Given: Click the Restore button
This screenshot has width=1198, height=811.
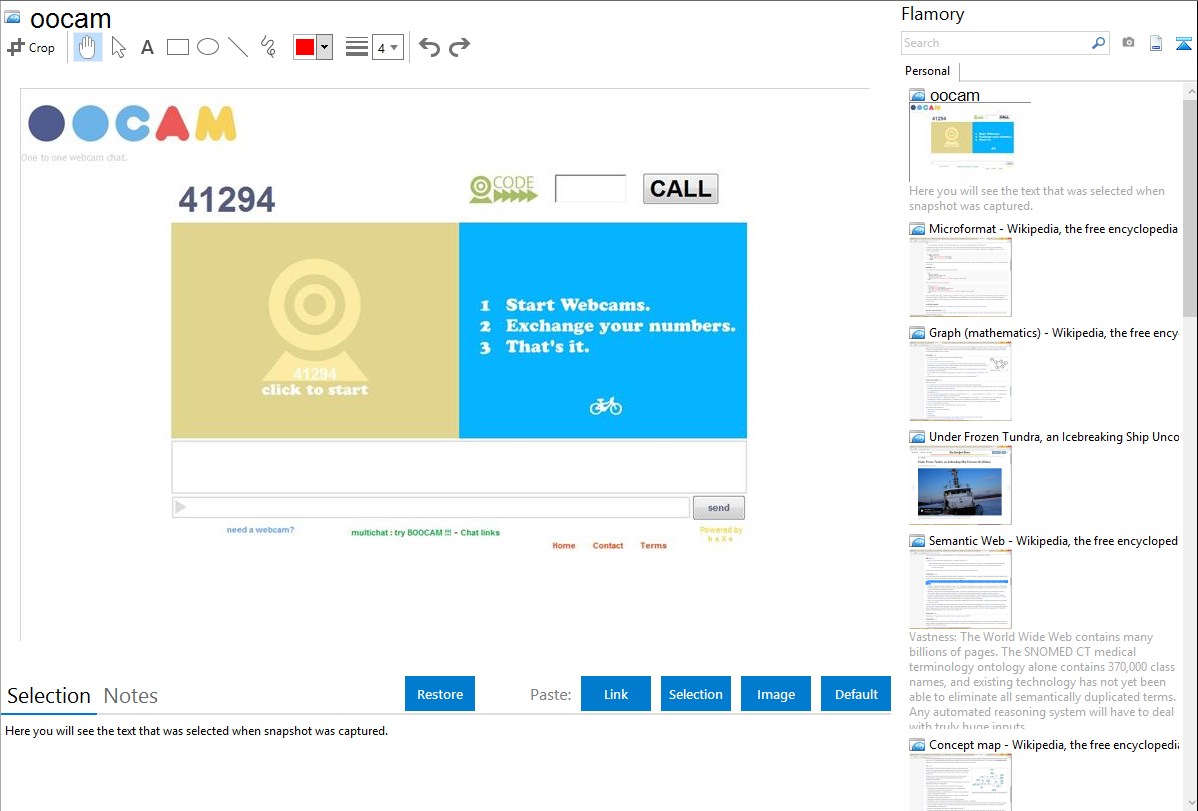Looking at the screenshot, I should point(440,694).
